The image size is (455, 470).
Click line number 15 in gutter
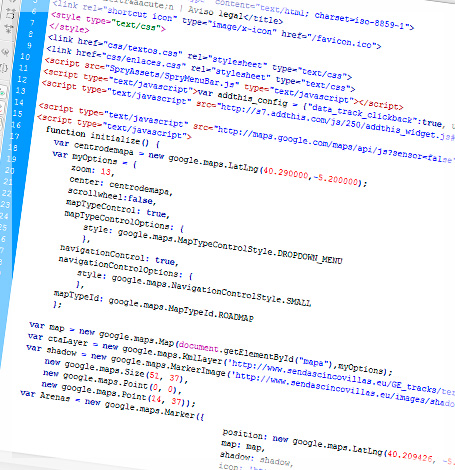pos(17,114)
